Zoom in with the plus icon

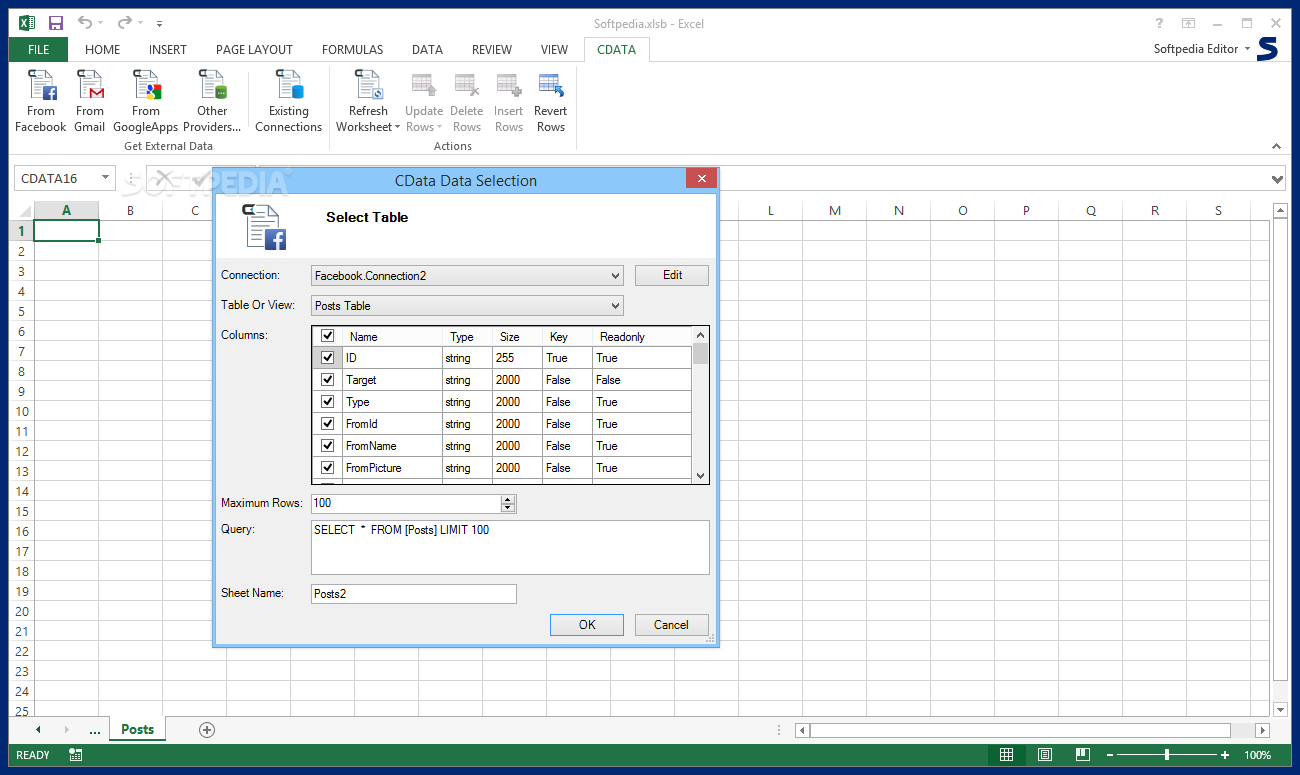click(1225, 755)
